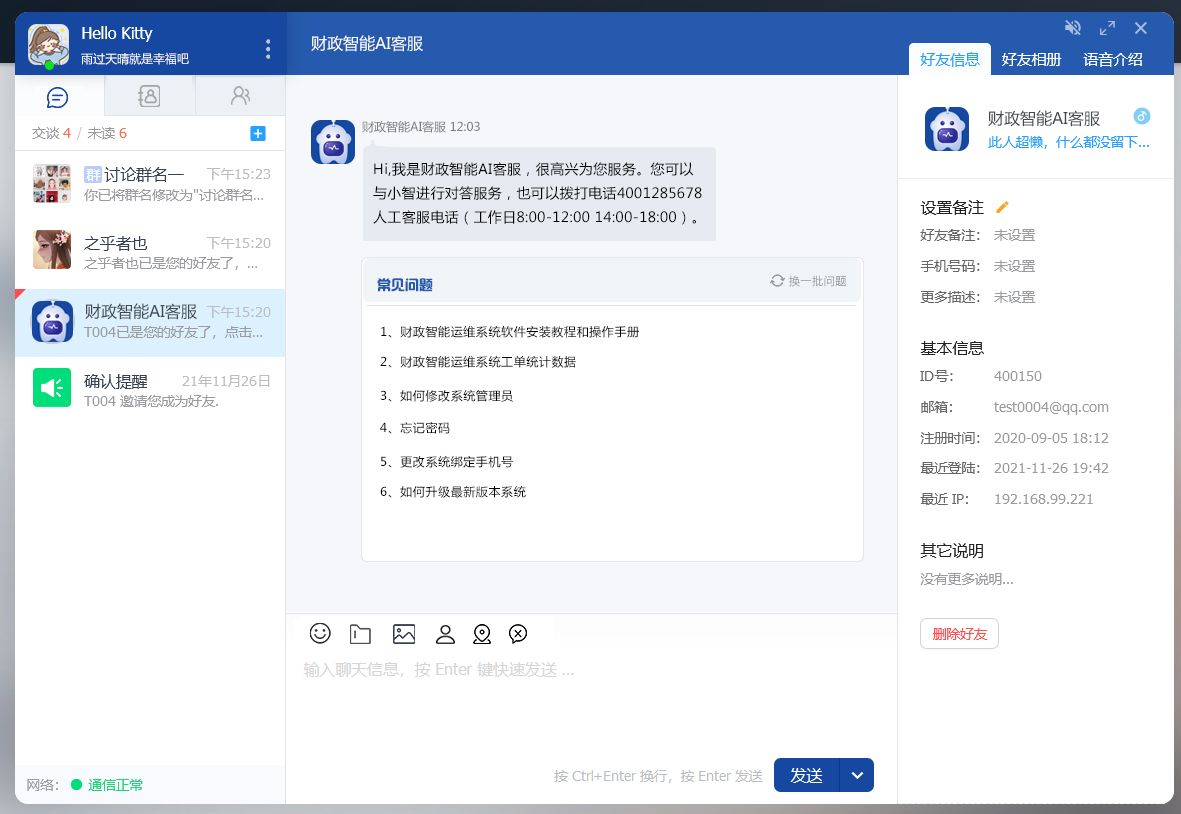
Task: Switch to the 好友相册 tab
Action: pyautogui.click(x=1031, y=59)
